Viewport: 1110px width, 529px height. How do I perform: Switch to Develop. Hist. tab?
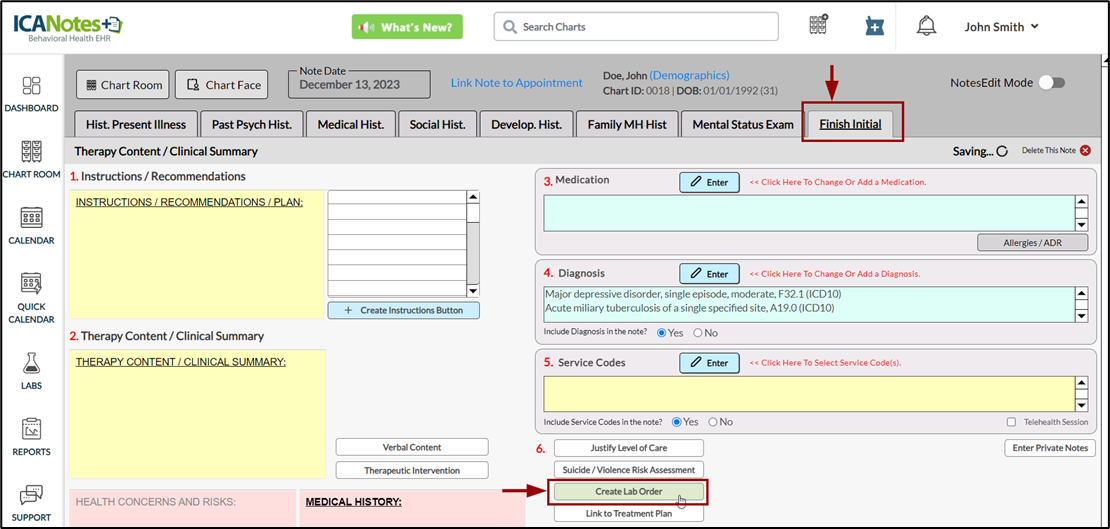click(x=527, y=124)
